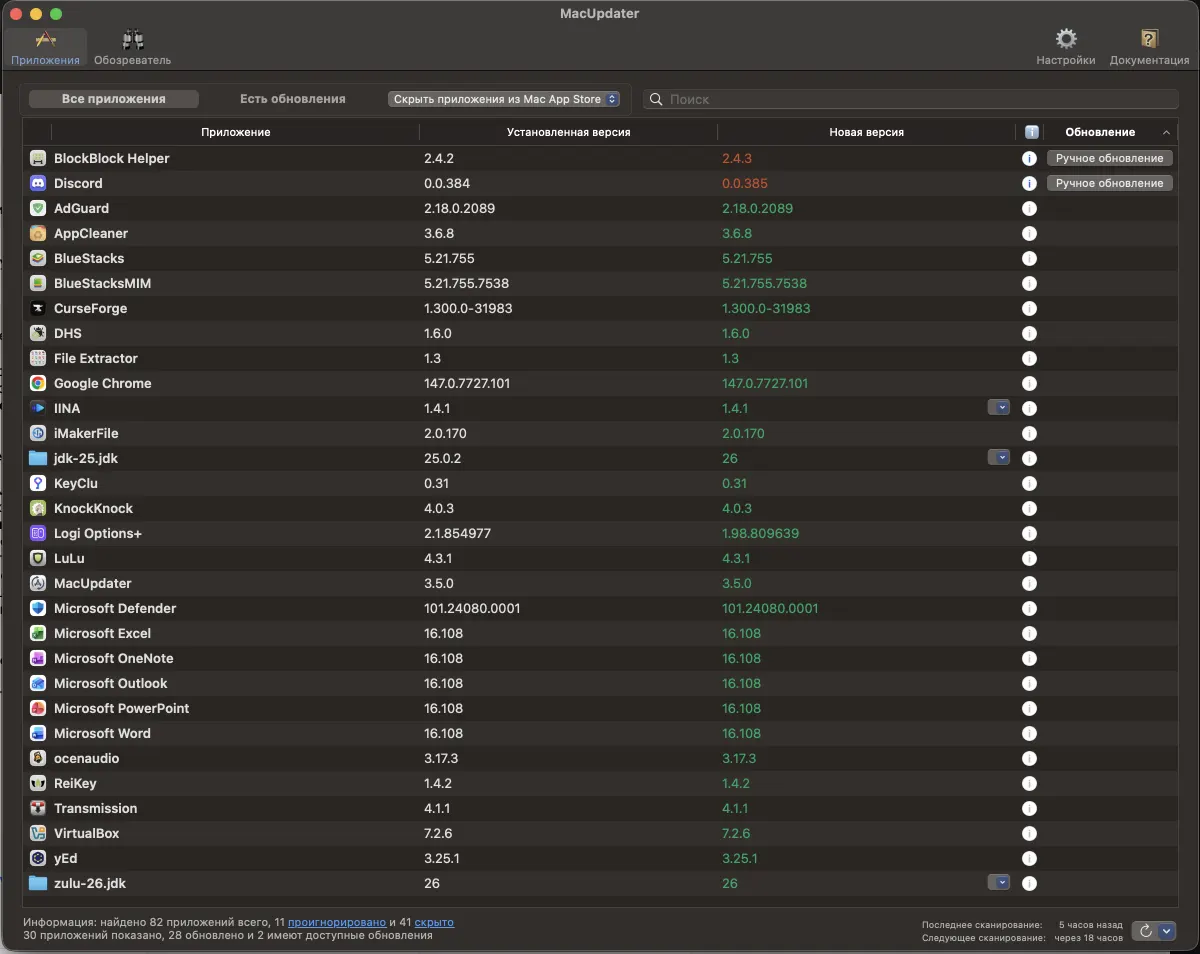This screenshot has width=1200, height=954.
Task: Select the BlueStacksMIM row name
Action: click(102, 283)
